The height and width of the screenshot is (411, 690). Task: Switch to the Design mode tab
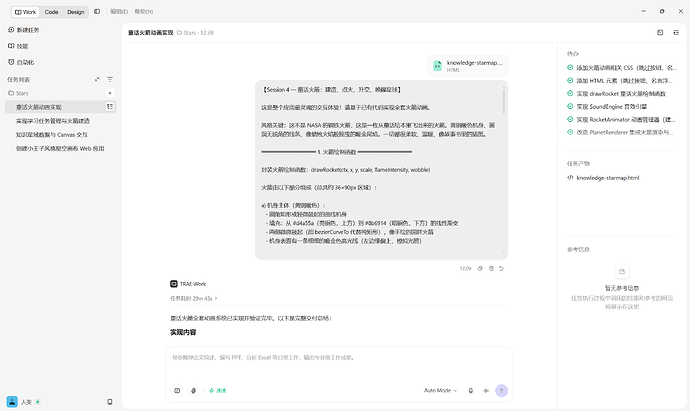point(76,12)
